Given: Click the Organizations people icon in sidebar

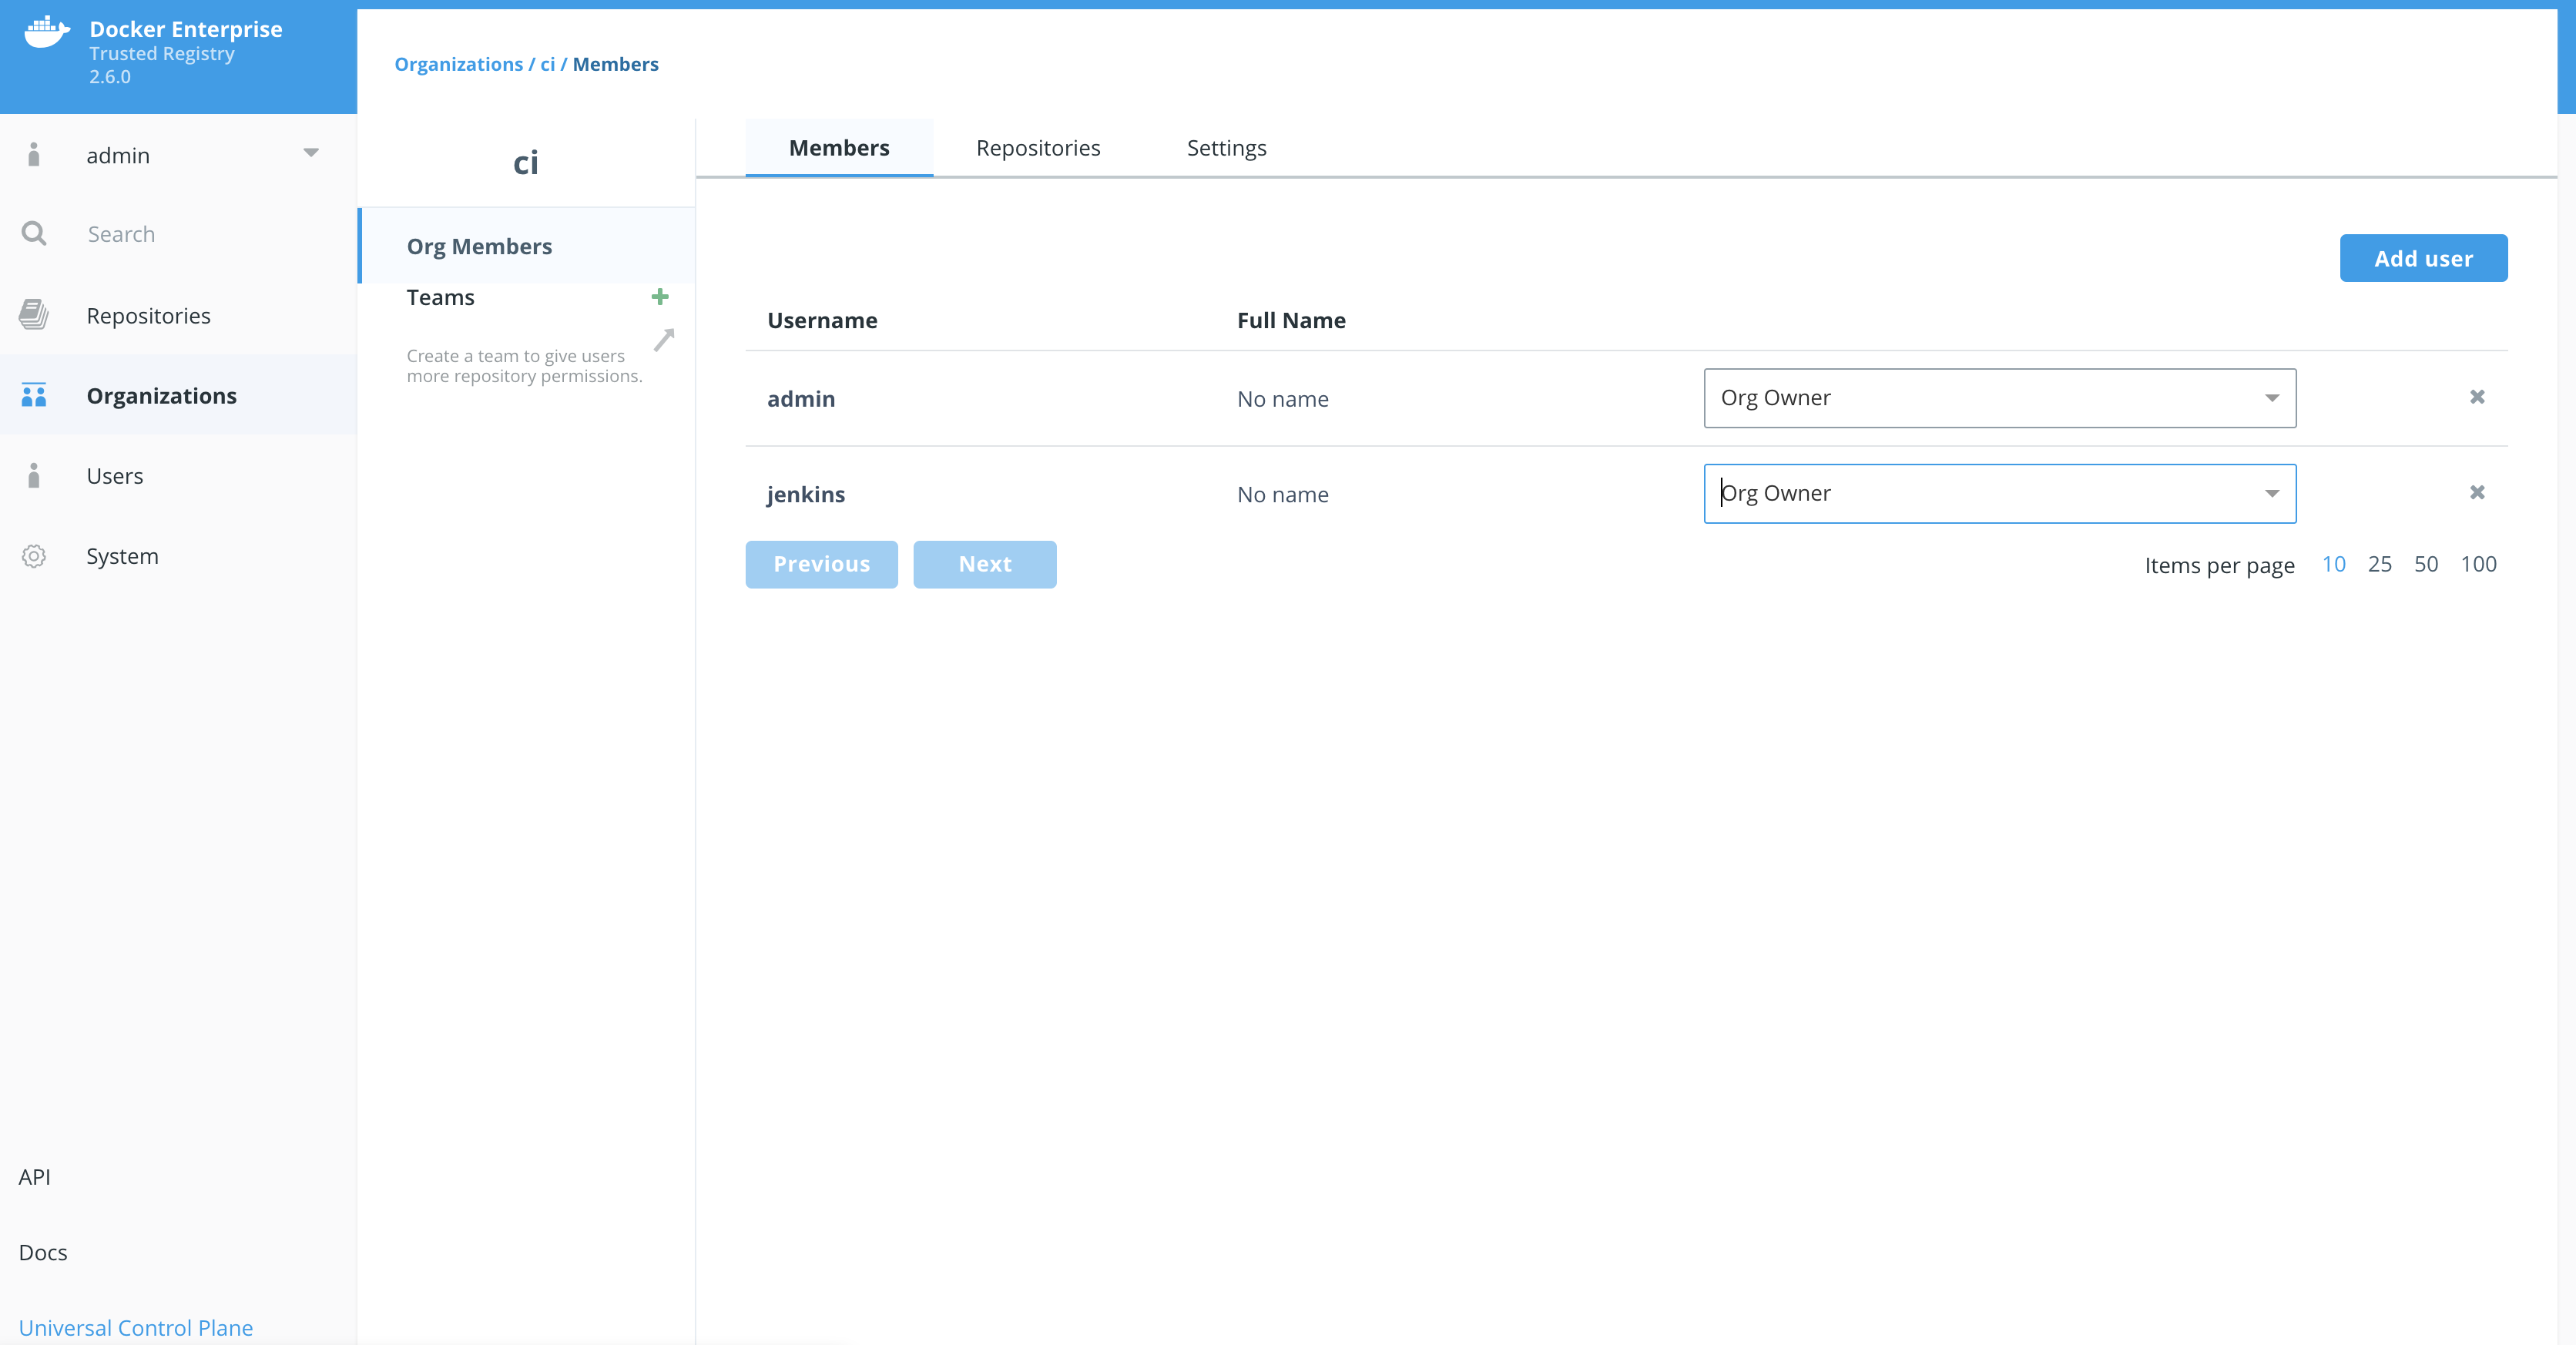Looking at the screenshot, I should pos(34,395).
